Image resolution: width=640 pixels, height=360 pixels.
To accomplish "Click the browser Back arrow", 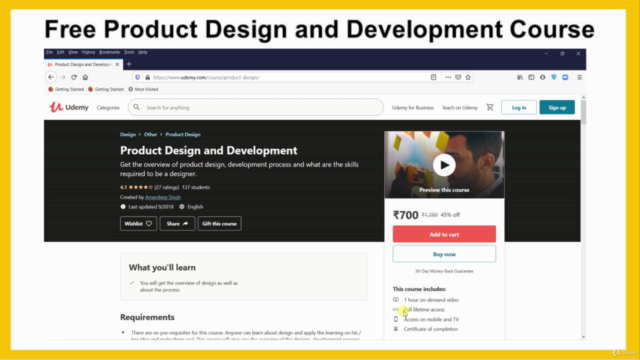I will pos(51,77).
